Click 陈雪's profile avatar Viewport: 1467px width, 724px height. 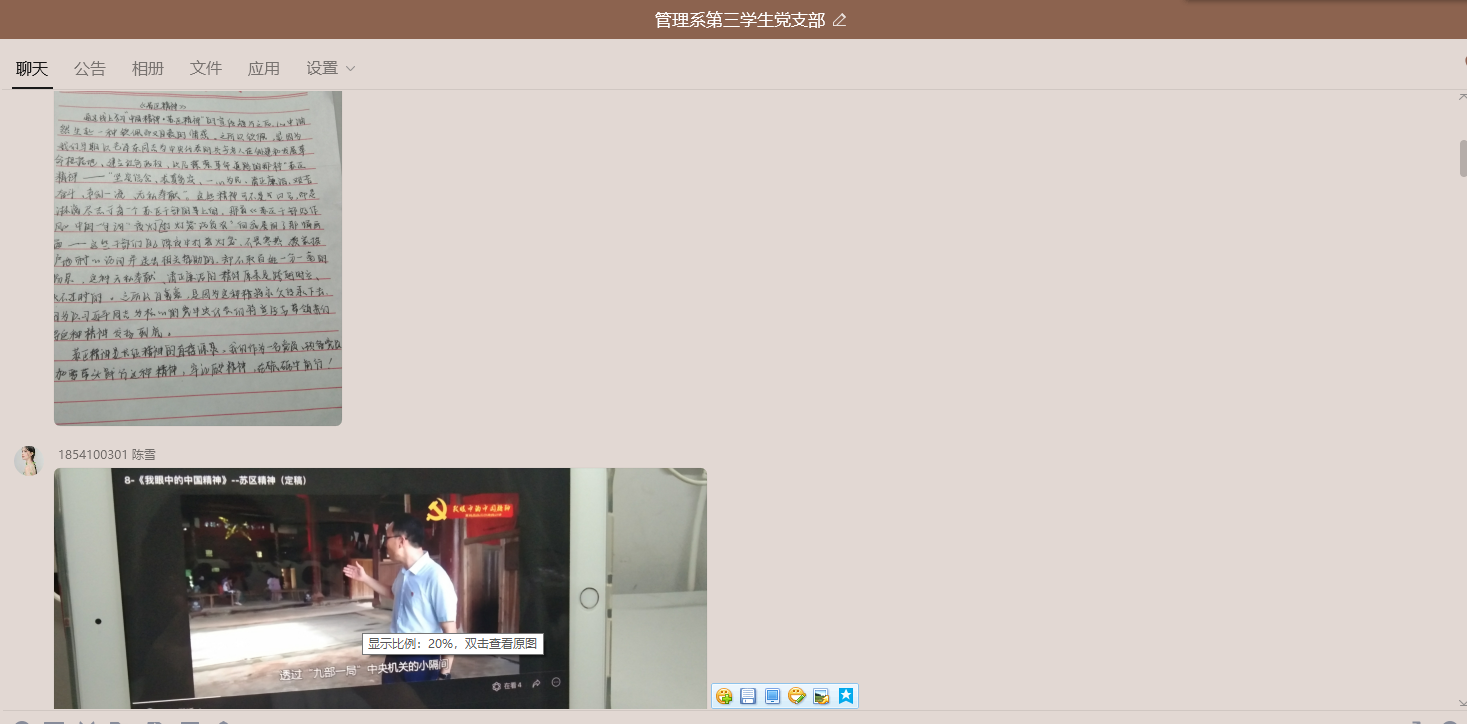click(28, 461)
